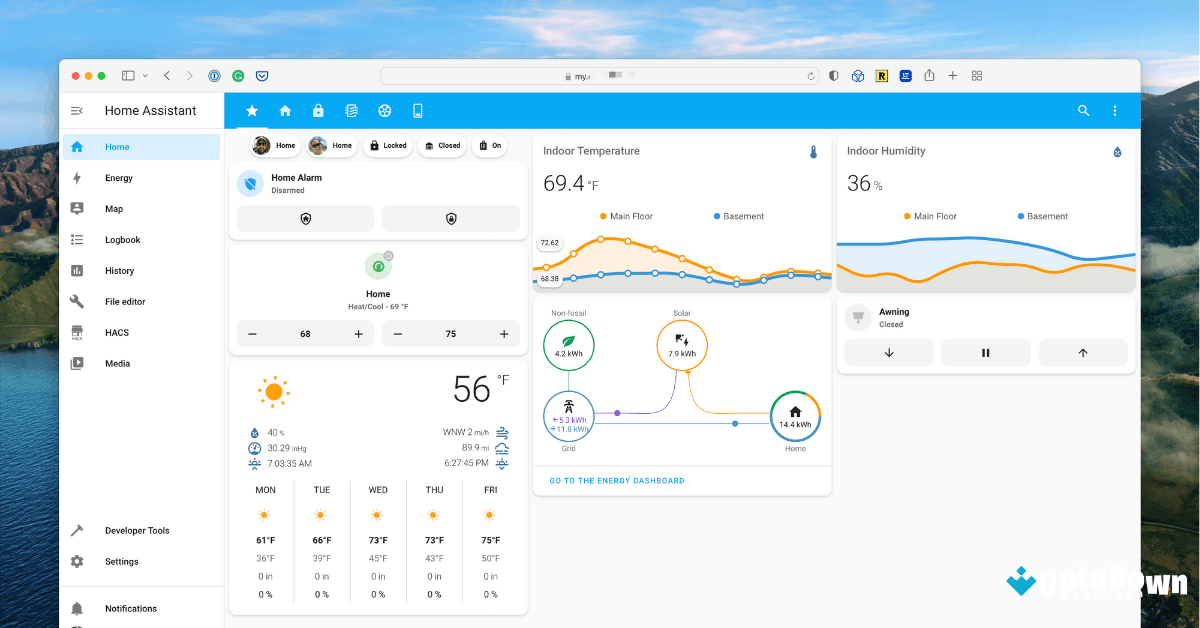Screen dimensions: 1200x628
Task: Increase heat setpoint above 68 degrees
Action: tap(358, 334)
